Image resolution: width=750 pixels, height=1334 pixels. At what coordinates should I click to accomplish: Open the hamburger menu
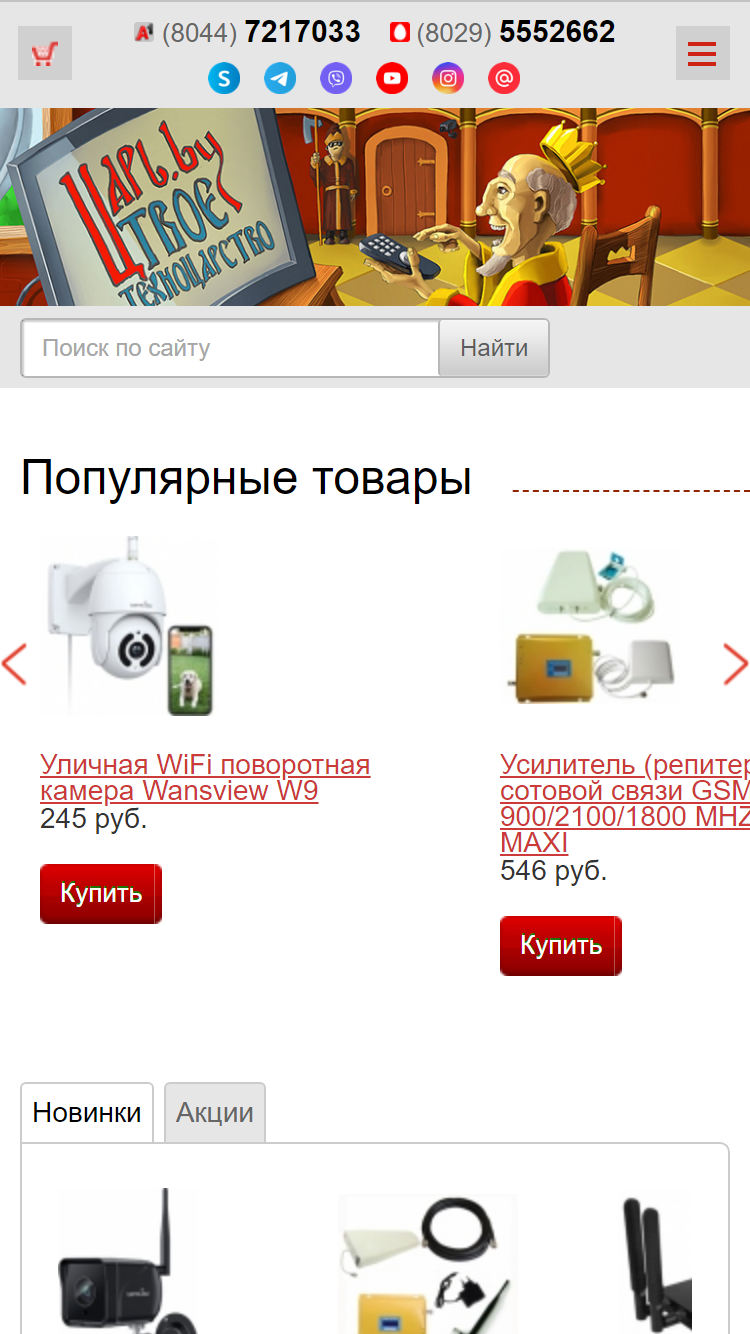pyautogui.click(x=703, y=53)
